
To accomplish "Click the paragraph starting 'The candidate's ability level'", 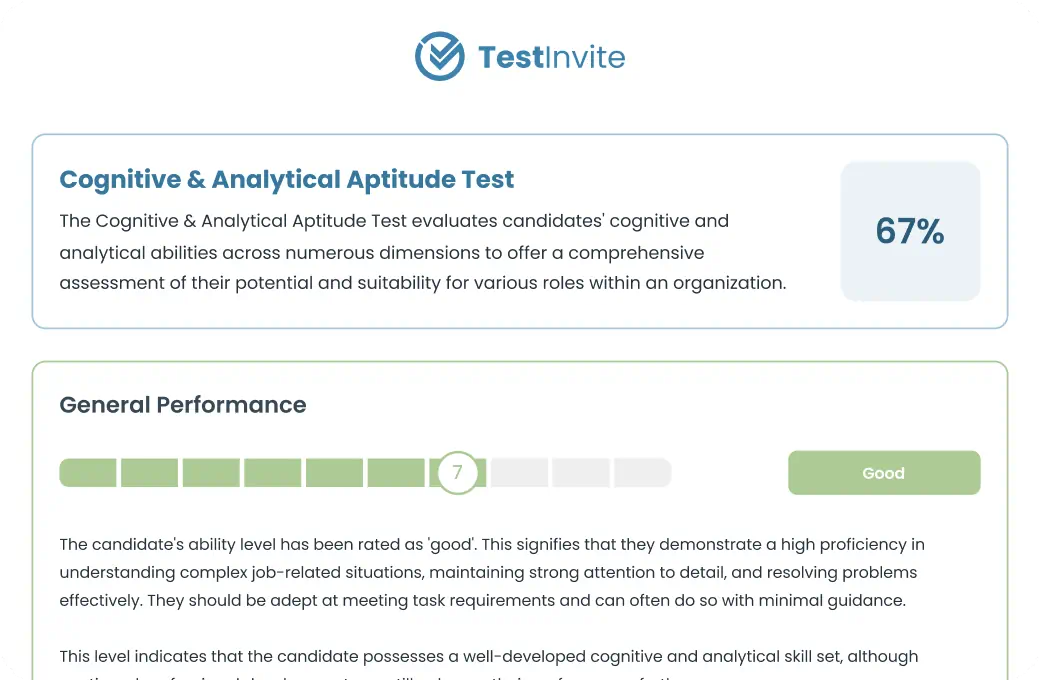I will pyautogui.click(x=491, y=572).
